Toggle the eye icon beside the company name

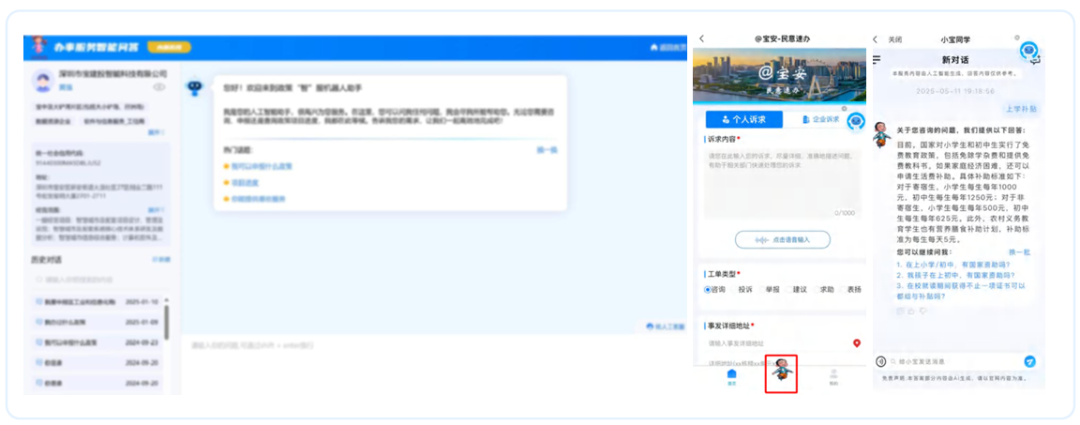159,87
